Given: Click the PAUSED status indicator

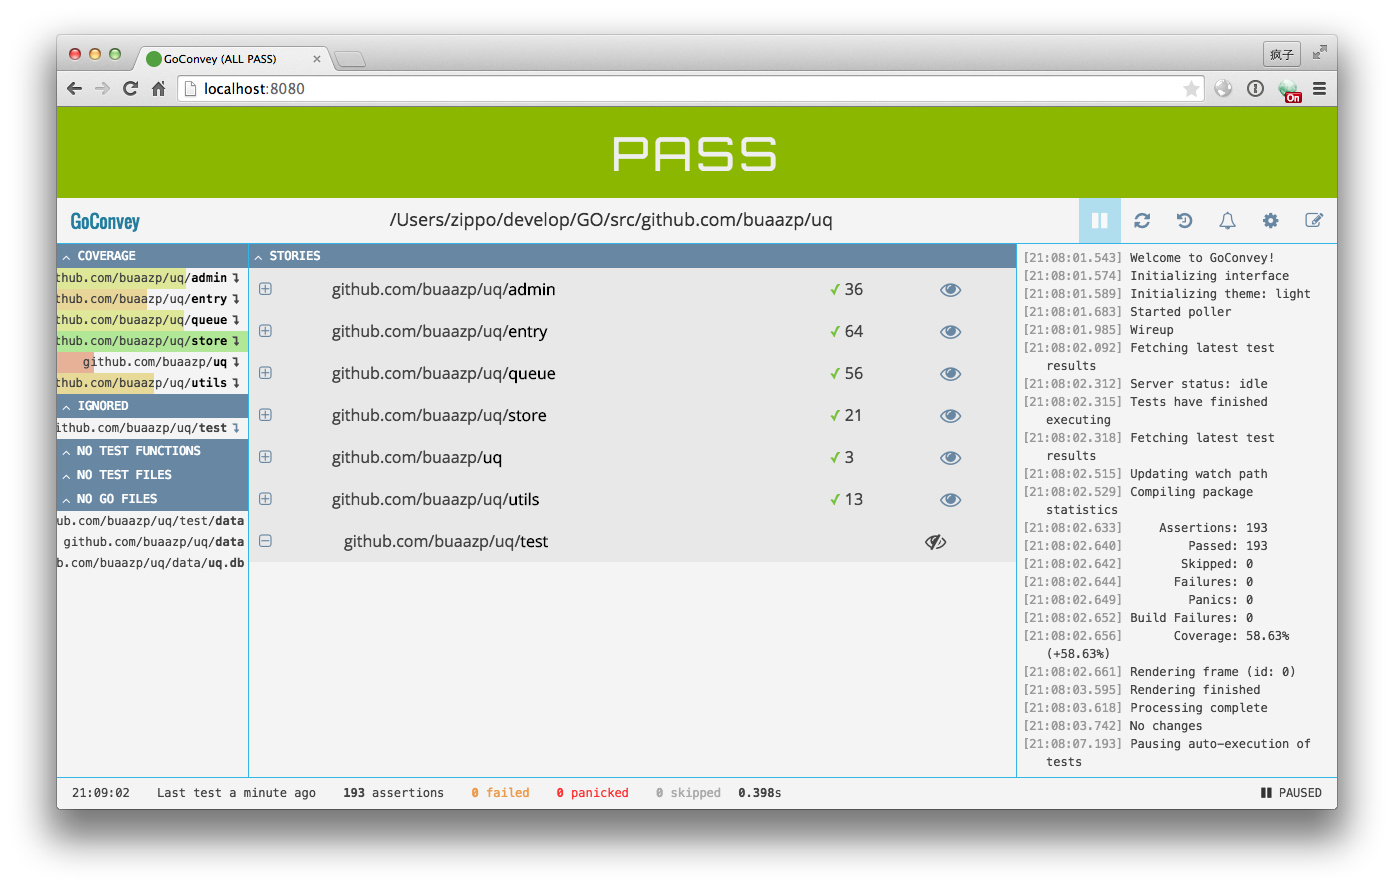Looking at the screenshot, I should (x=1291, y=793).
